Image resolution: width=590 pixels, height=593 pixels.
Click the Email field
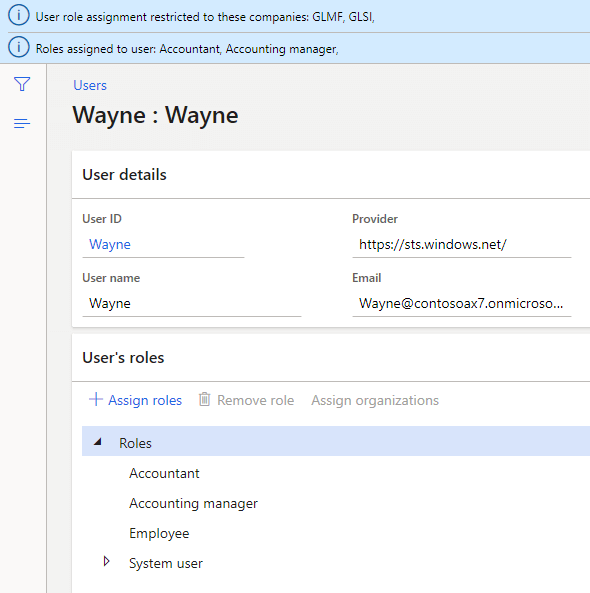(462, 304)
